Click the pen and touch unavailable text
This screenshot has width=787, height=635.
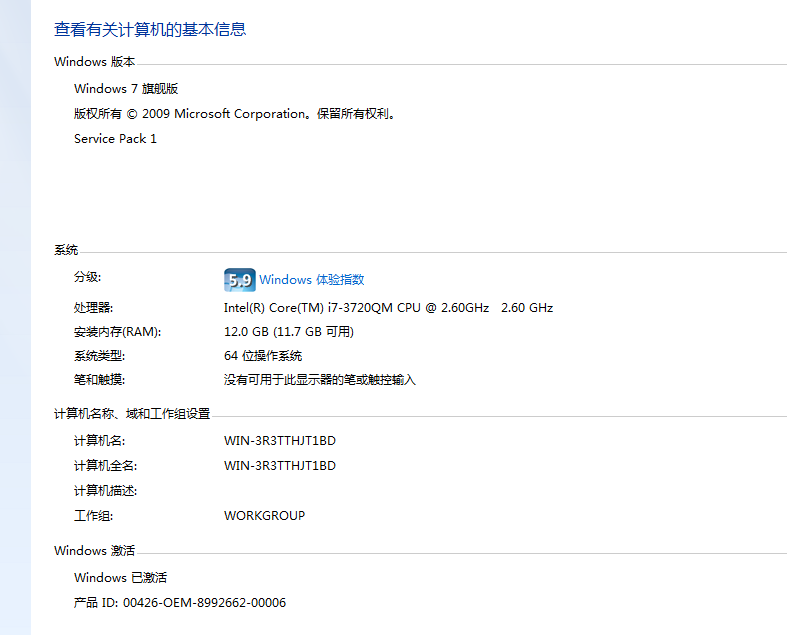click(319, 380)
